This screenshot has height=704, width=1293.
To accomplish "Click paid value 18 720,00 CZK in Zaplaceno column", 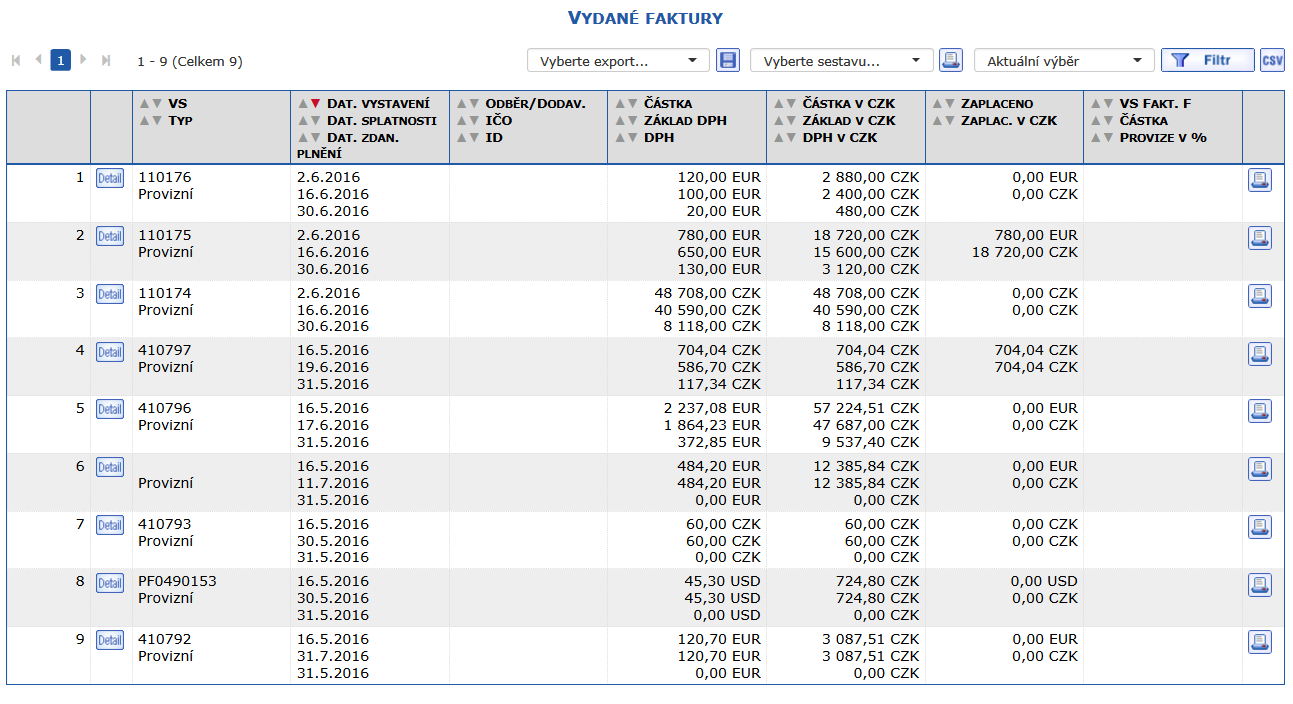I will [1025, 252].
